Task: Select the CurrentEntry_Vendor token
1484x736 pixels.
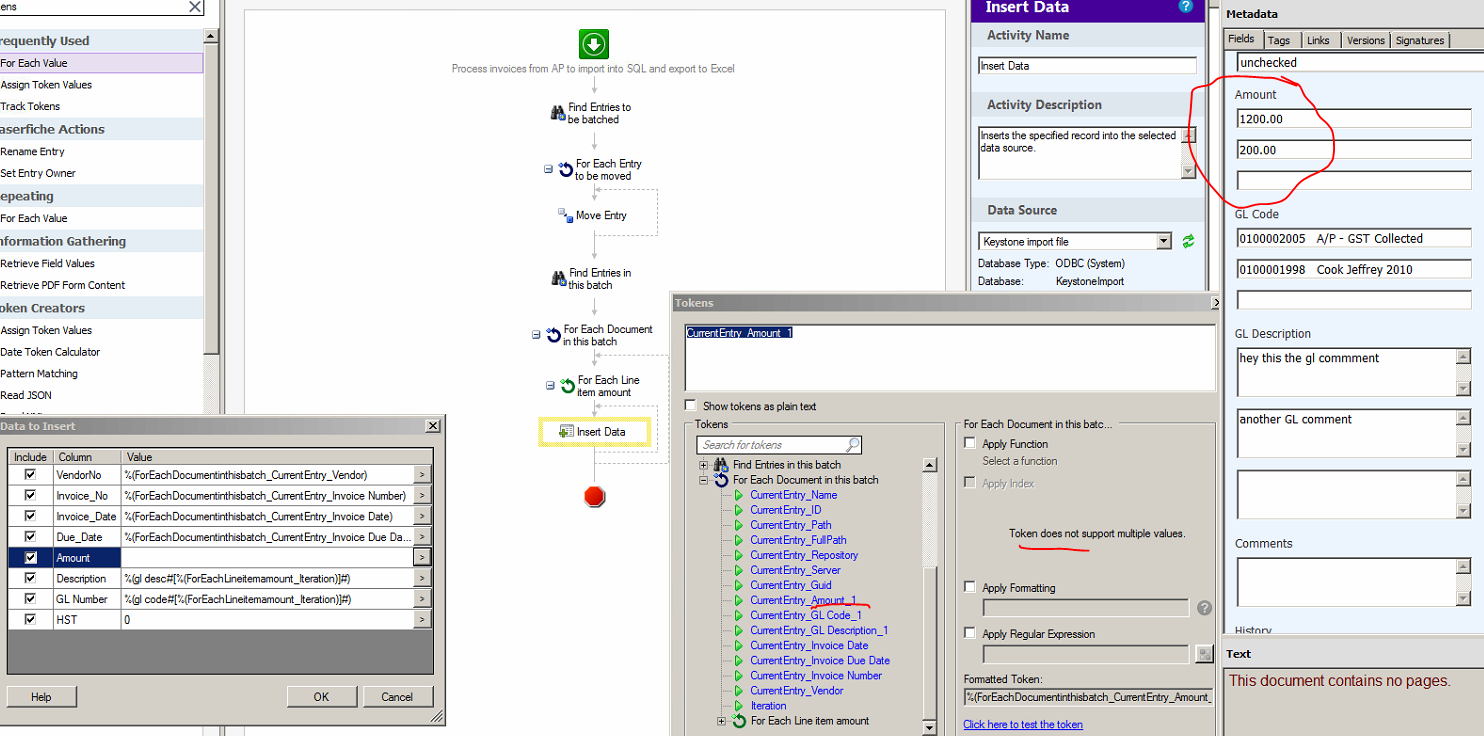Action: pyautogui.click(x=797, y=690)
